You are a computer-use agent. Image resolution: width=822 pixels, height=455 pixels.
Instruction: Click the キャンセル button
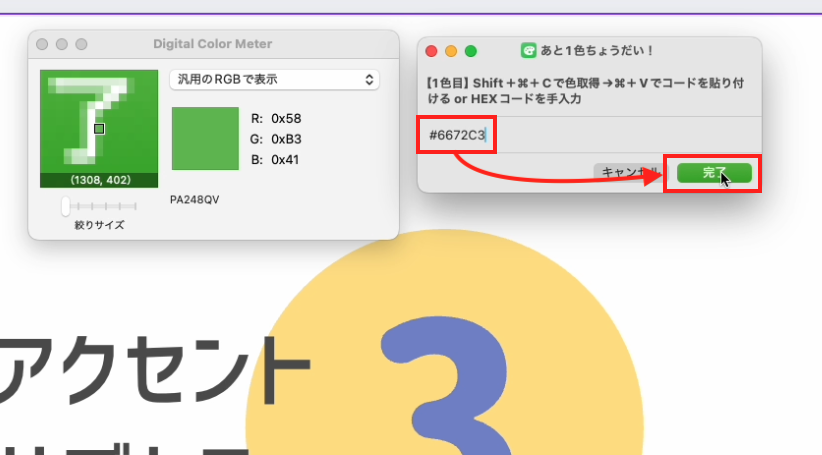[629, 172]
